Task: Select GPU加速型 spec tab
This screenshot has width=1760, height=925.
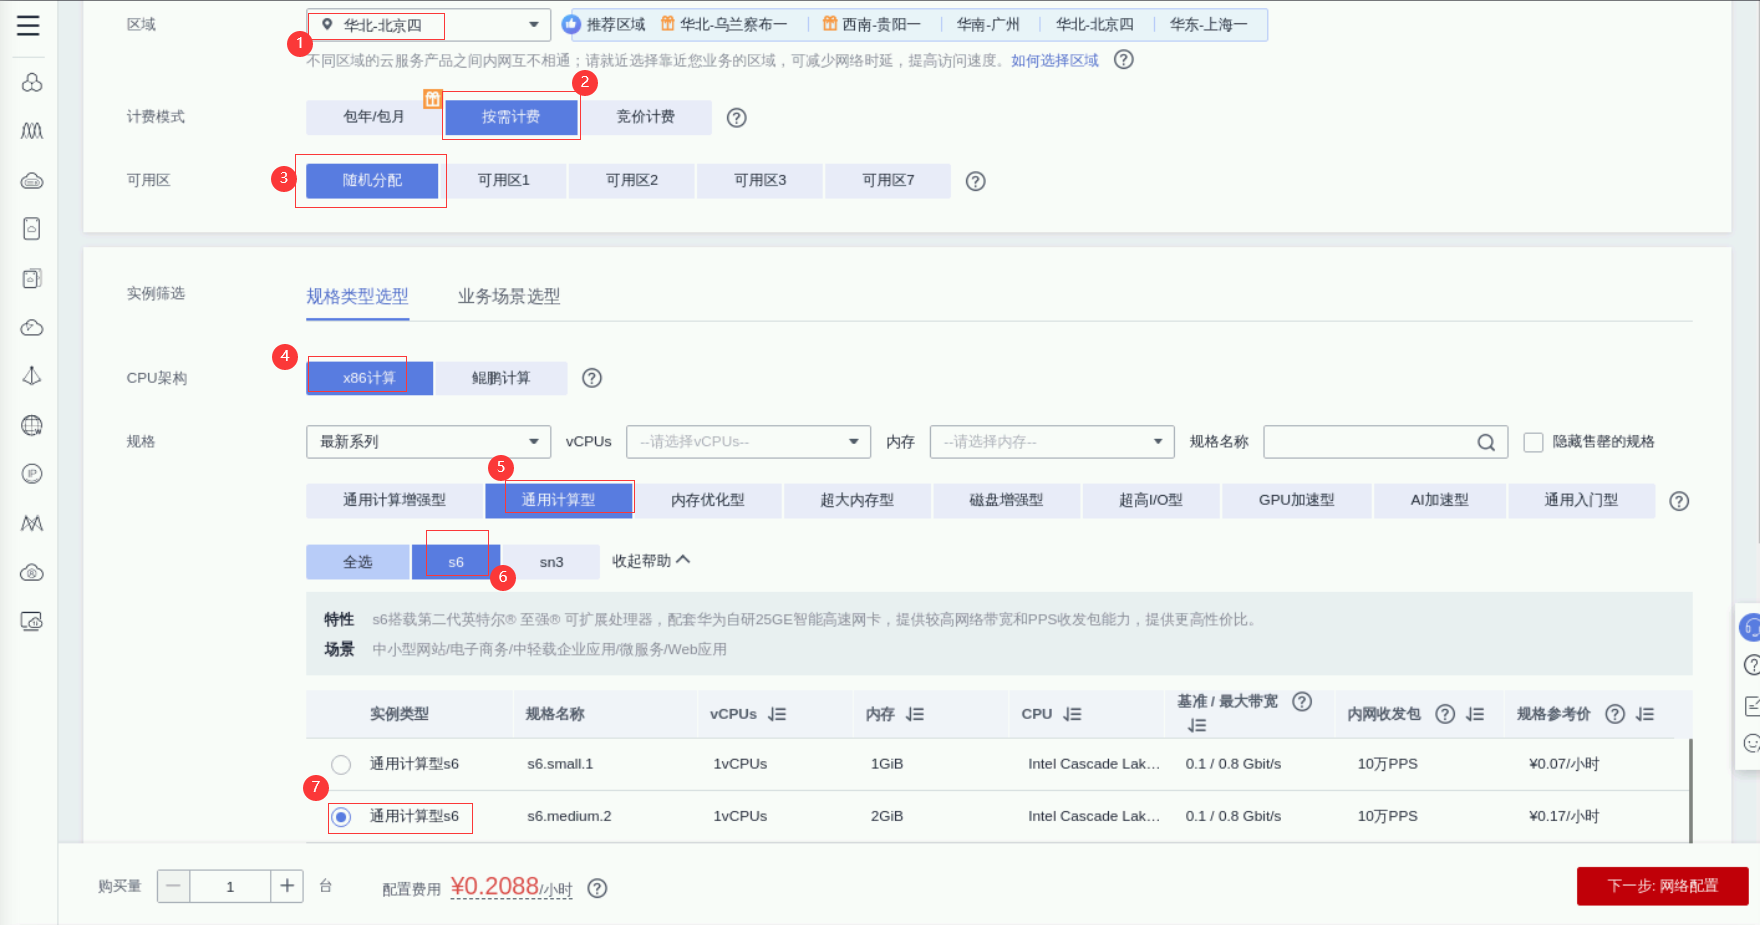Action: coord(1296,500)
